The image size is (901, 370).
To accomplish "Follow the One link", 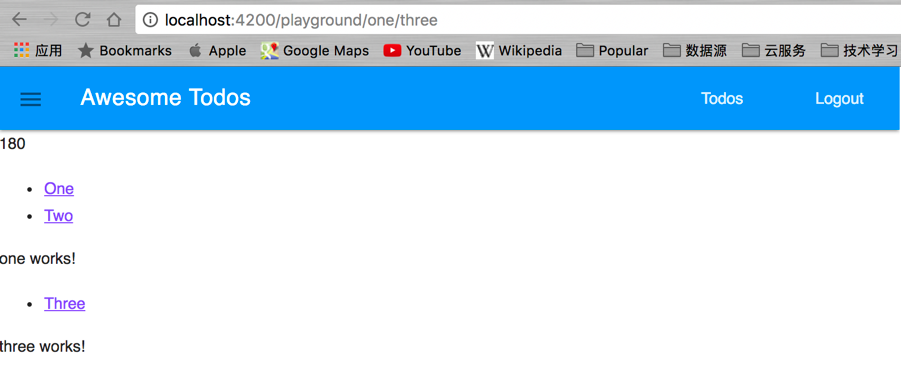I will [x=59, y=188].
